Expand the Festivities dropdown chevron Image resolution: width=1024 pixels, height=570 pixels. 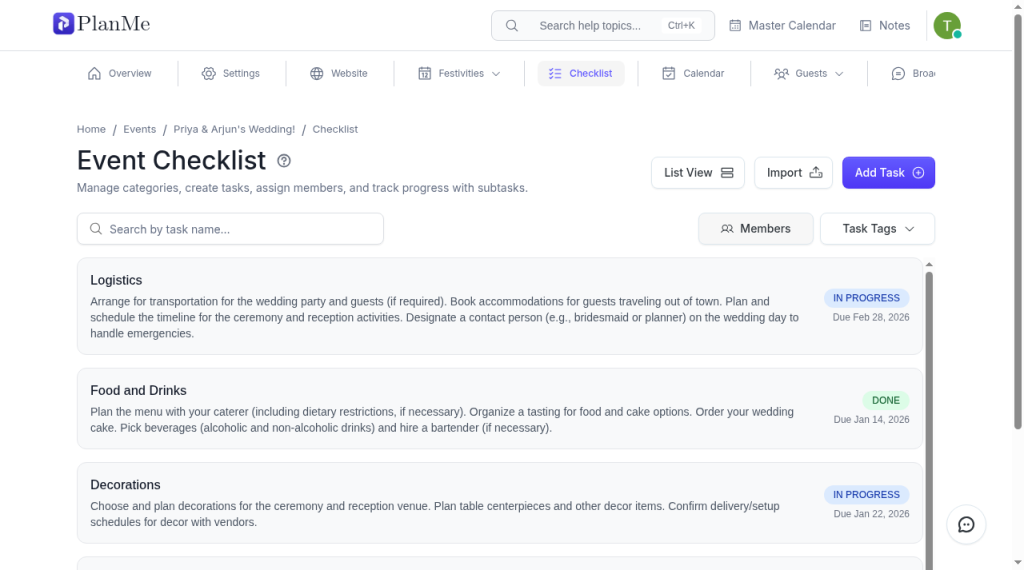click(x=496, y=74)
